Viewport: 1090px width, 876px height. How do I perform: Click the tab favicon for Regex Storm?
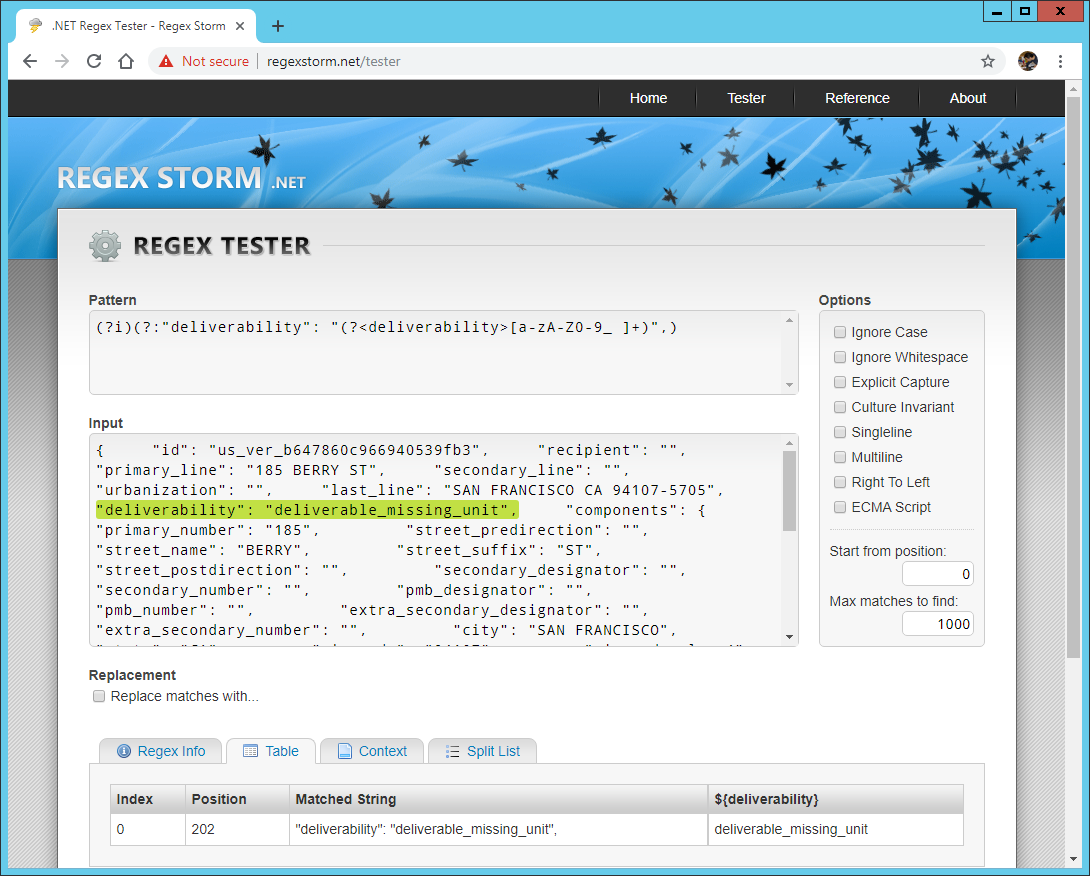(35, 26)
